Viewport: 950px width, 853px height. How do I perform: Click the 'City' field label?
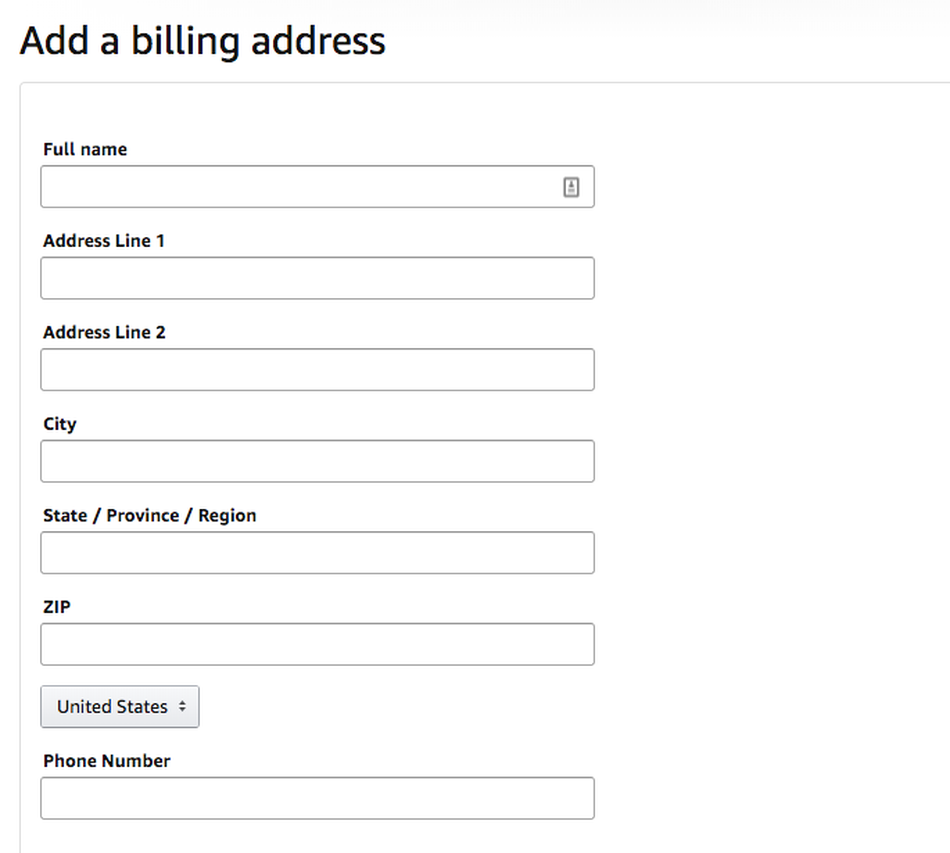coord(59,424)
